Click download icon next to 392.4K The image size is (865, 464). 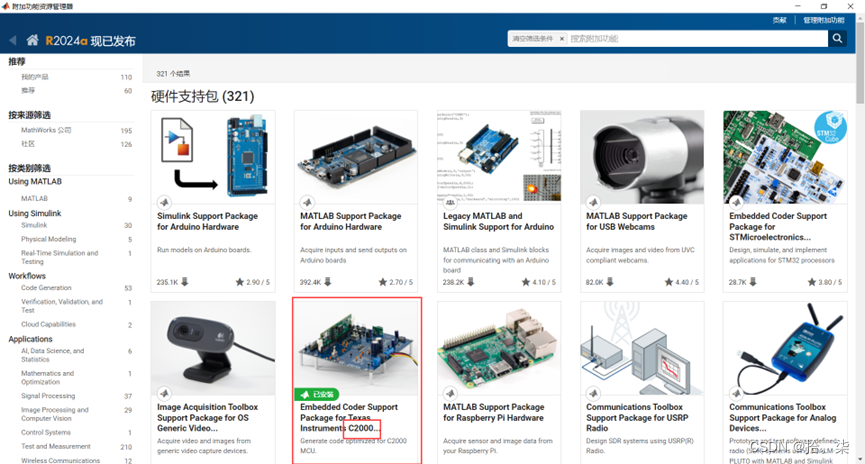[328, 281]
